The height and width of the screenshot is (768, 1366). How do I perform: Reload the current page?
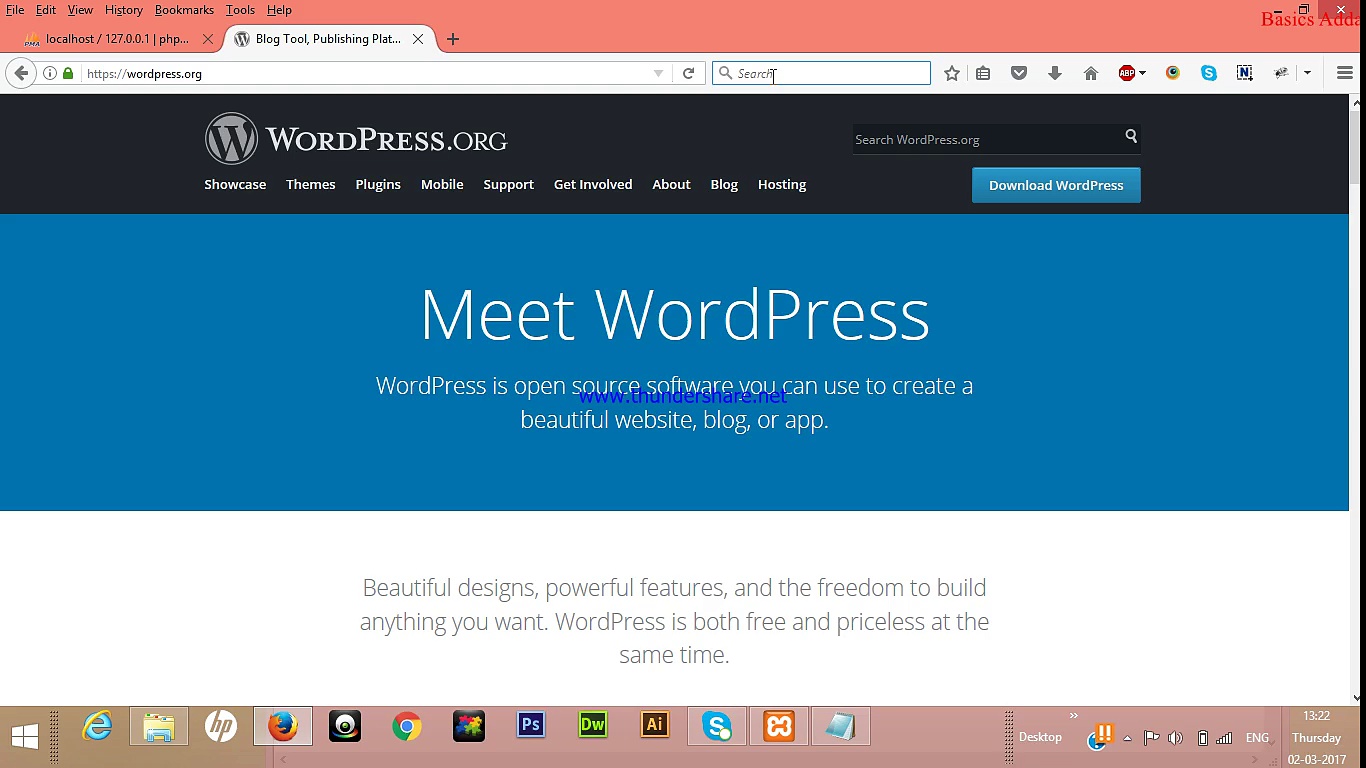click(688, 73)
